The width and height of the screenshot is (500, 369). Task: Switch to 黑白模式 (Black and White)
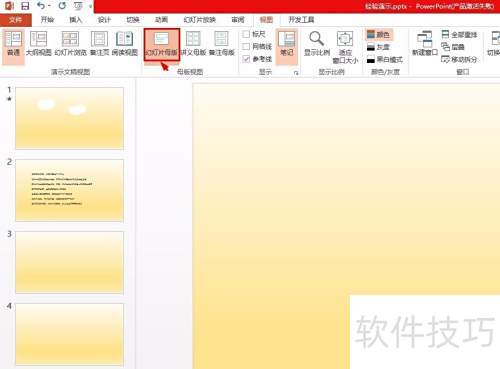pyautogui.click(x=385, y=60)
